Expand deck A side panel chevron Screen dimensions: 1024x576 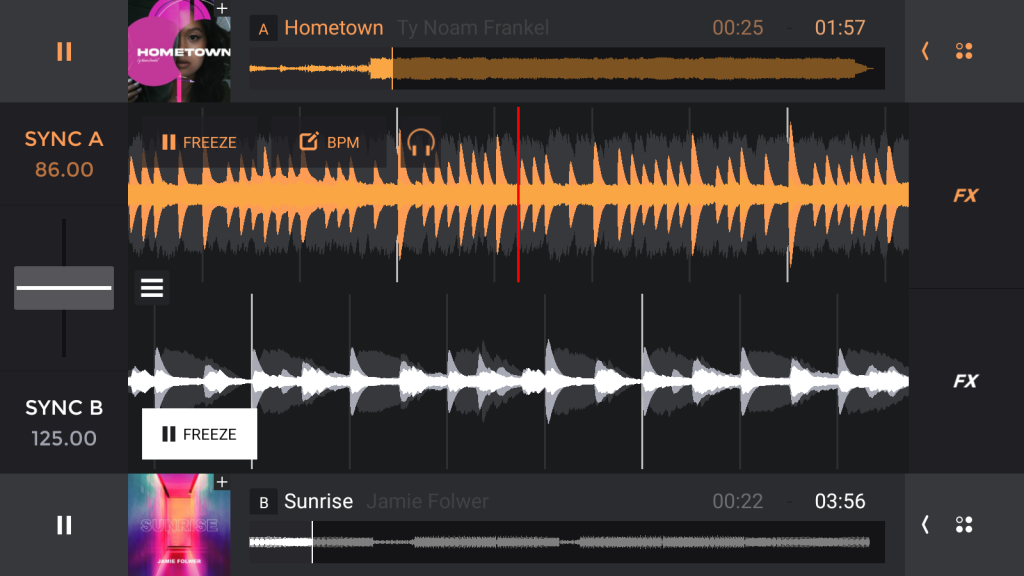click(x=925, y=51)
